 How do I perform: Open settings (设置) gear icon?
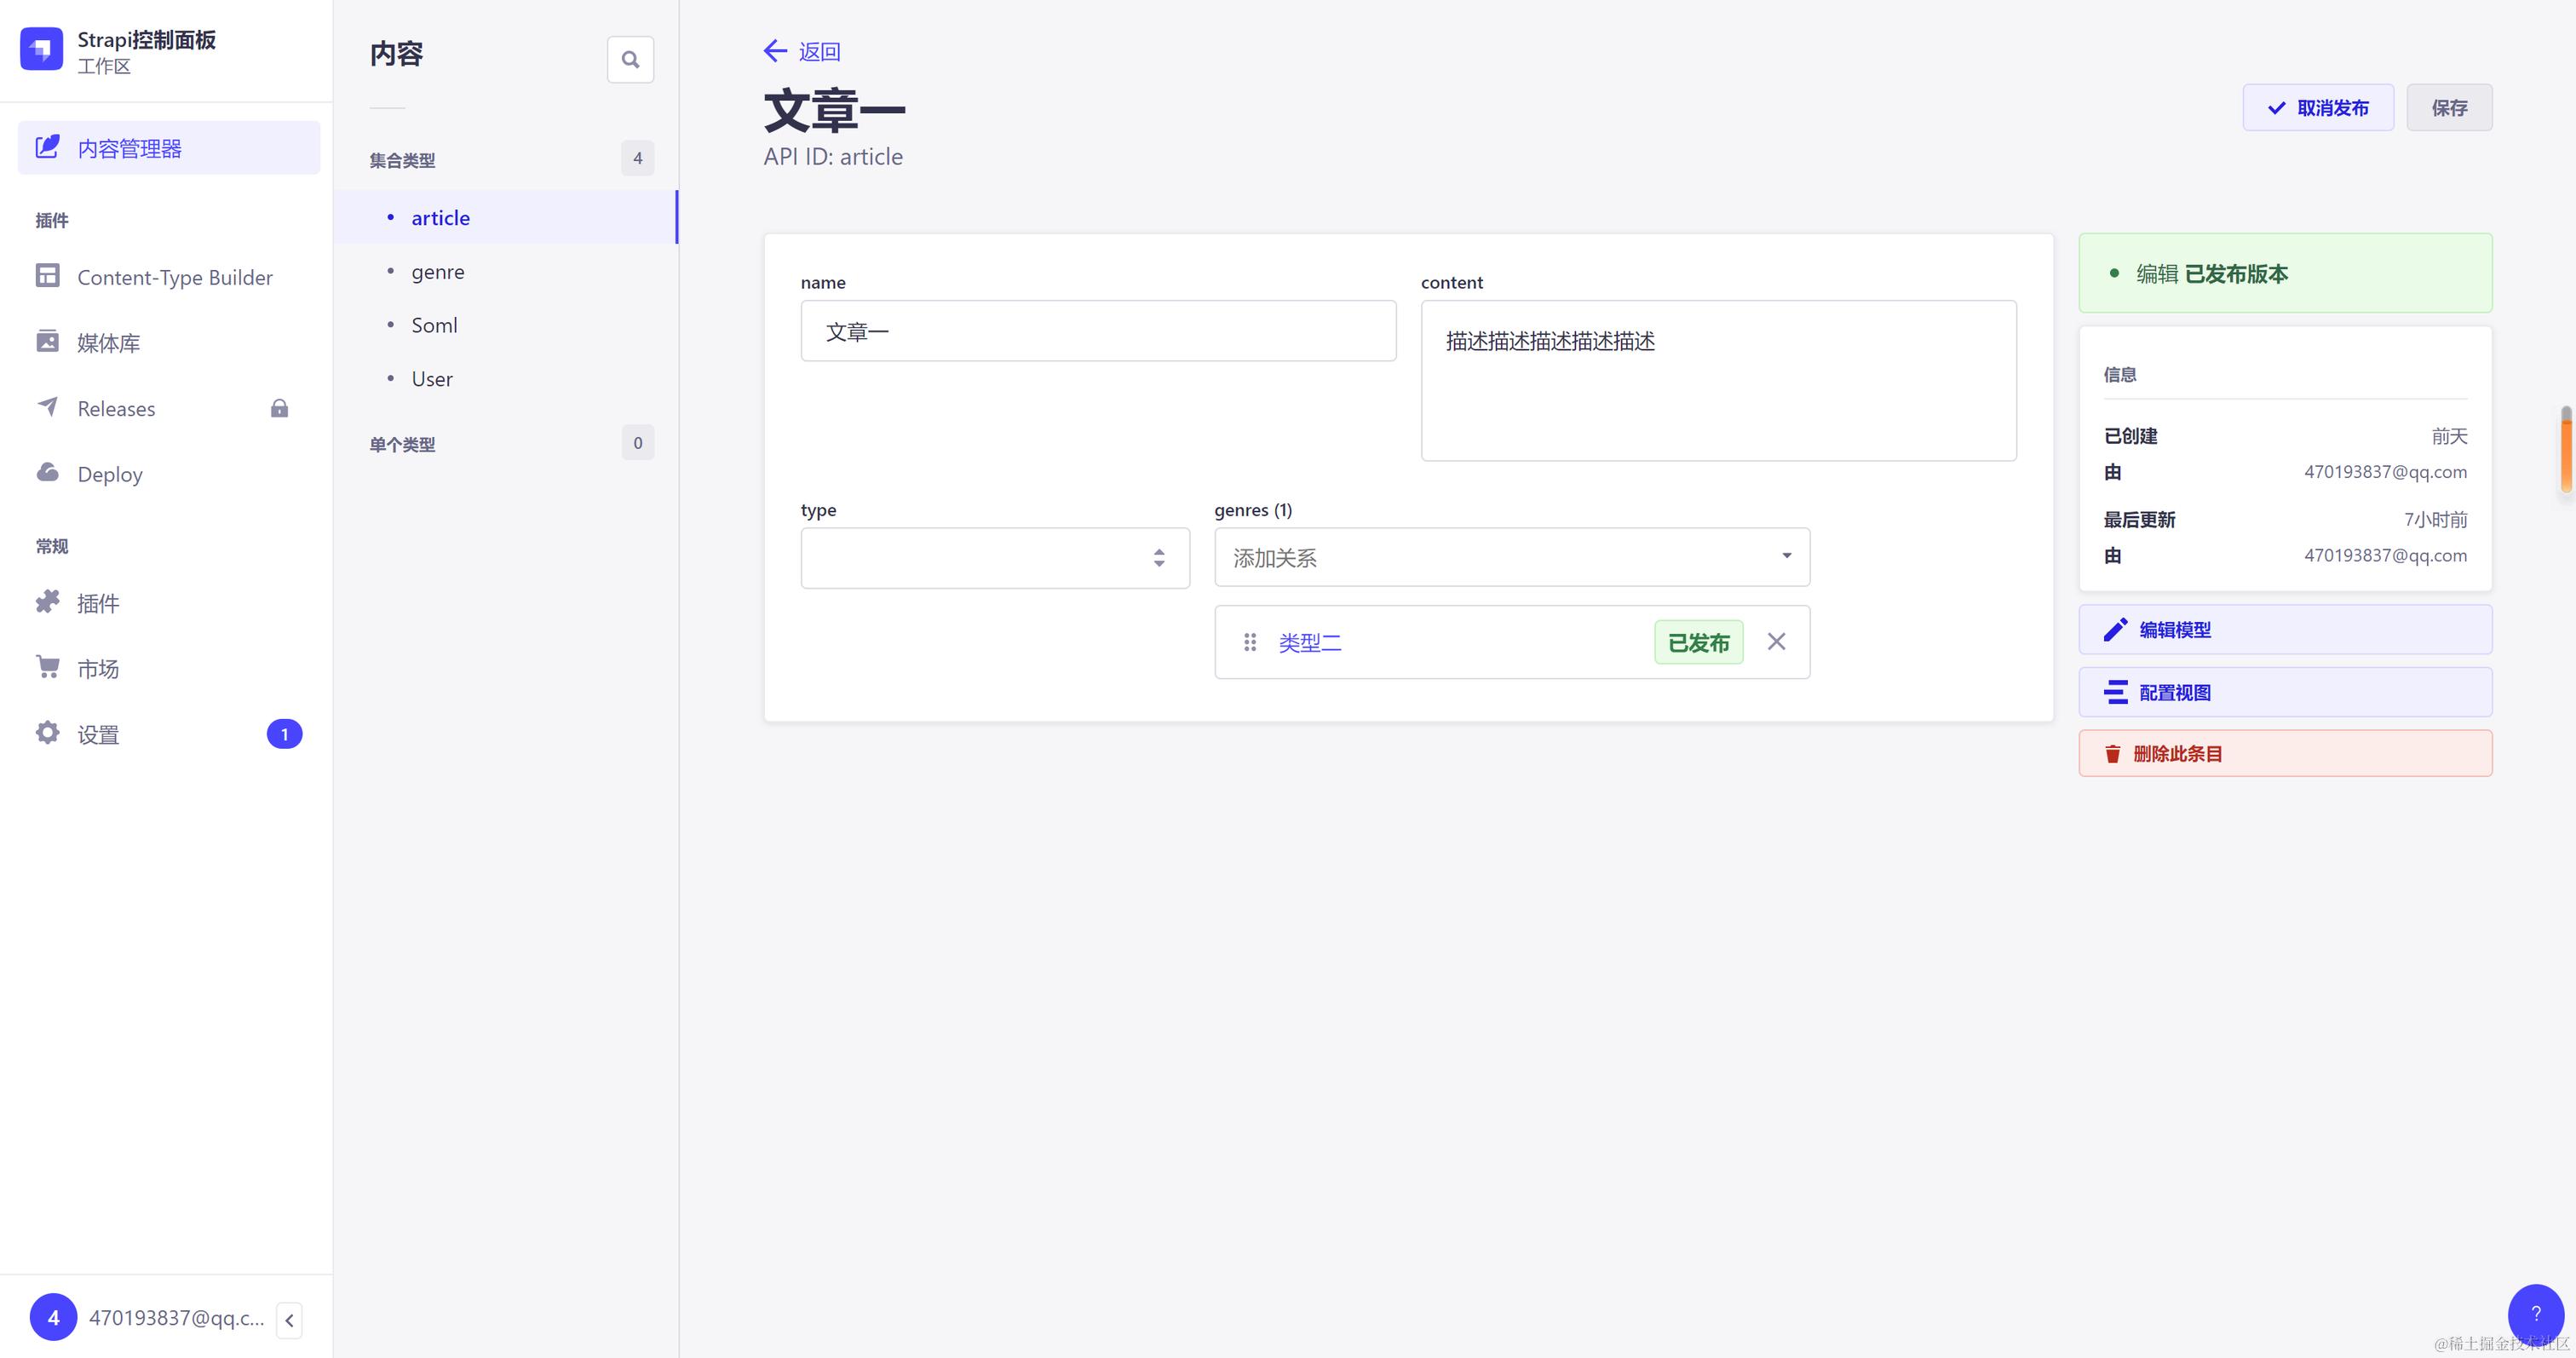click(98, 734)
